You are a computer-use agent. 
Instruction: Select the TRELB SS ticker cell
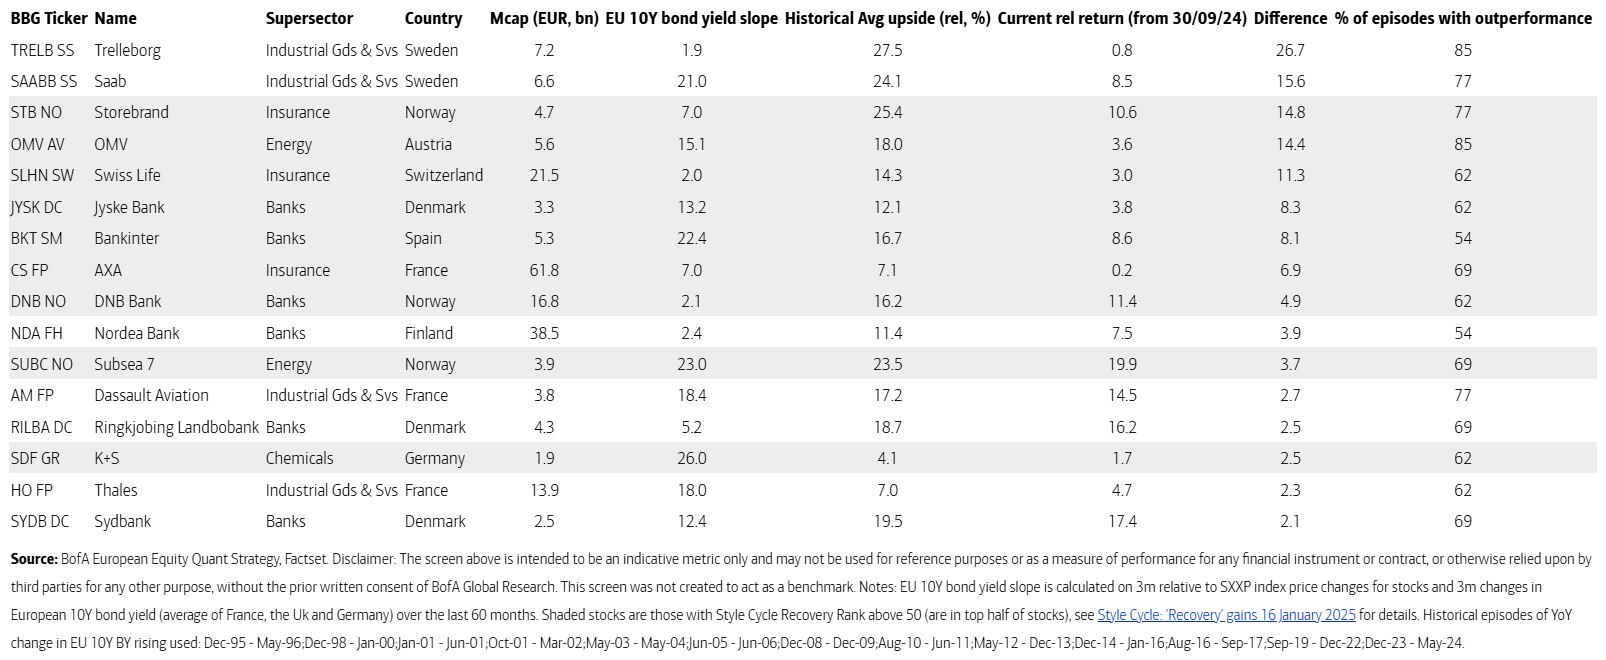(x=43, y=50)
